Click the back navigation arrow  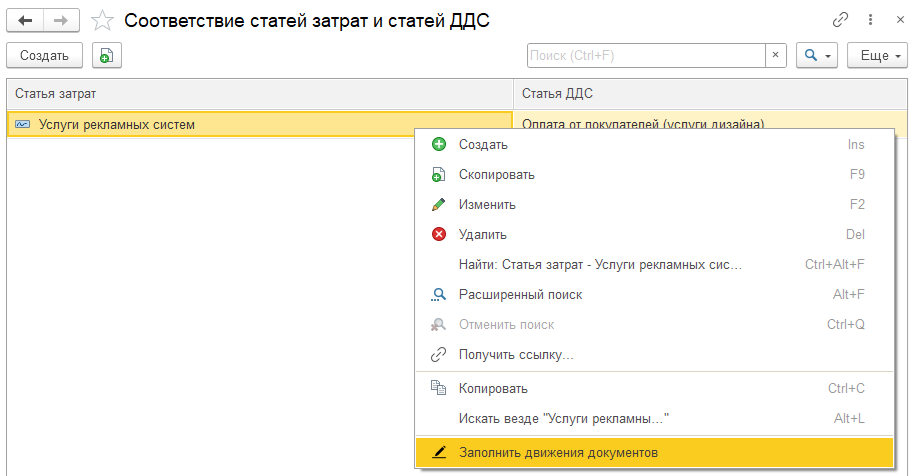point(25,21)
